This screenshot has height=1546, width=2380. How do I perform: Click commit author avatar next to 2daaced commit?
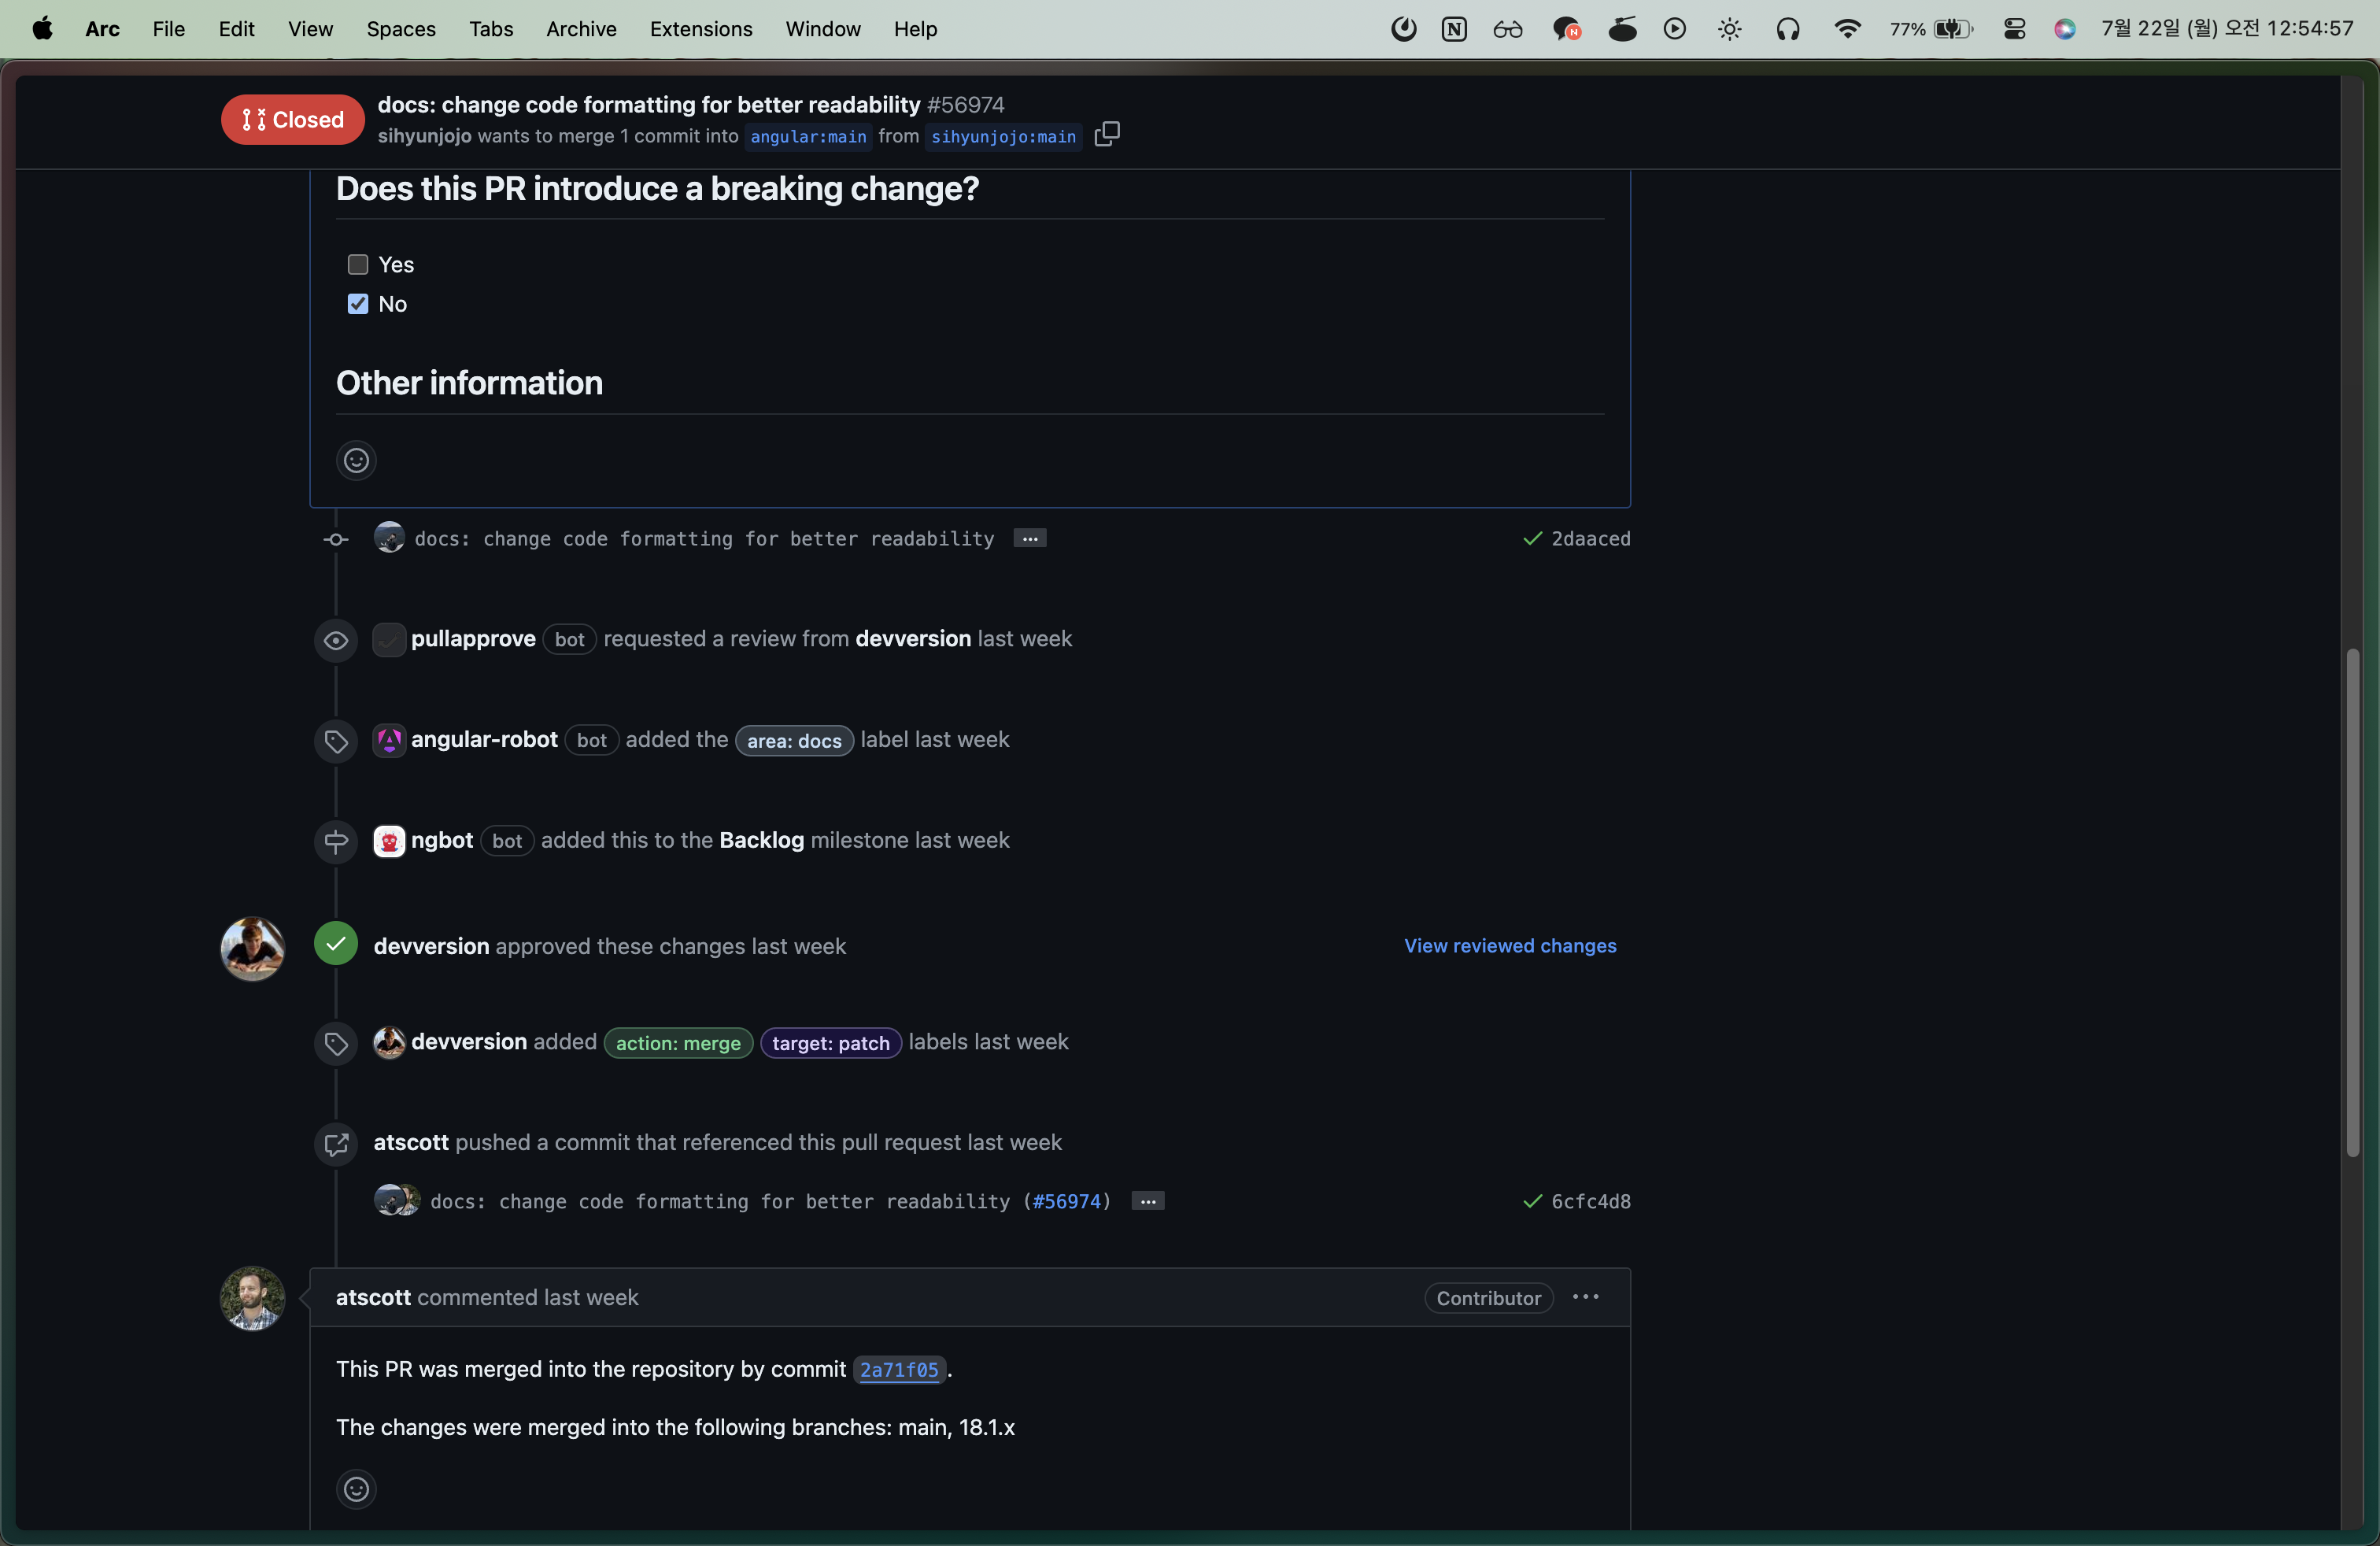[389, 538]
